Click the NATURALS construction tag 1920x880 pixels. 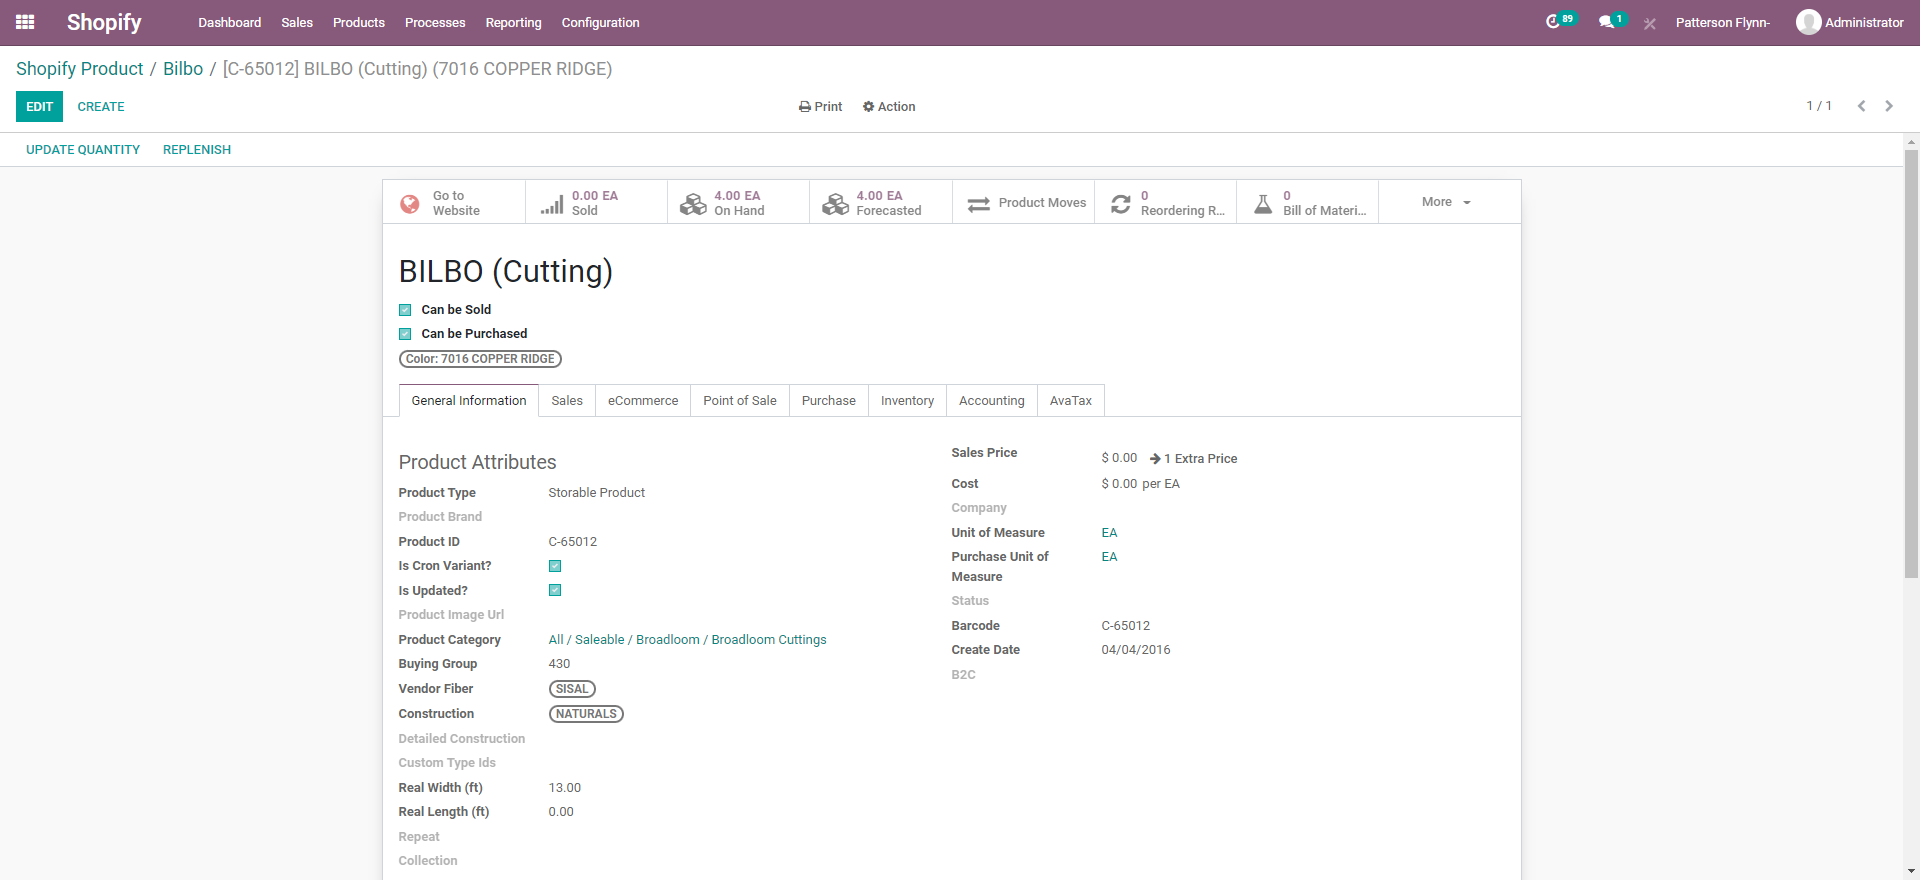tap(586, 714)
